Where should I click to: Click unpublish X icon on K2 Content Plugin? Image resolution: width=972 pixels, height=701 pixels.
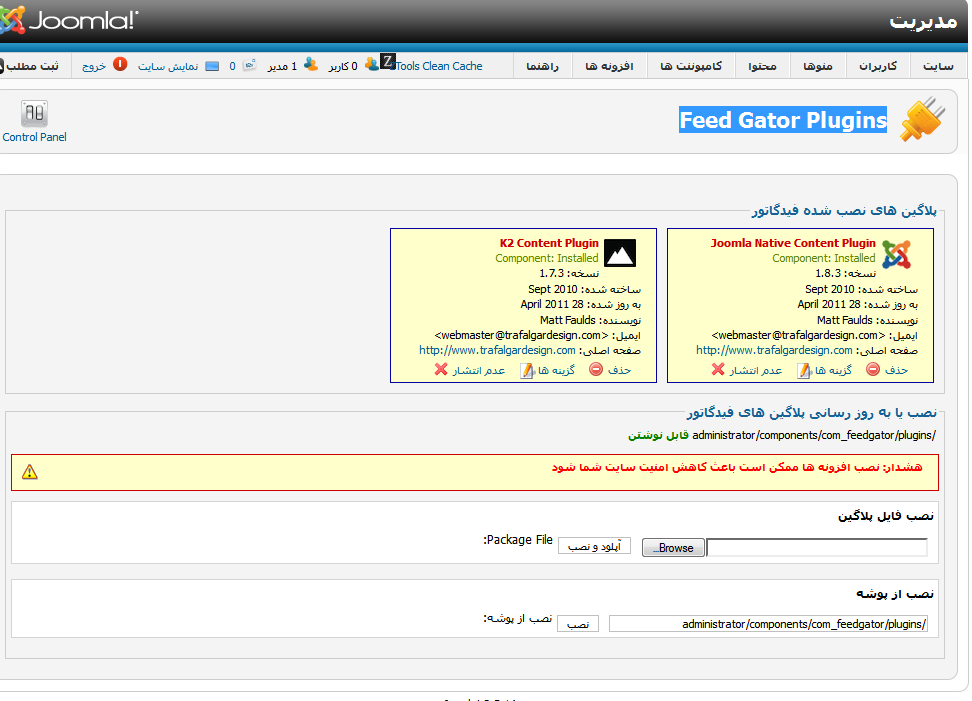click(x=441, y=369)
